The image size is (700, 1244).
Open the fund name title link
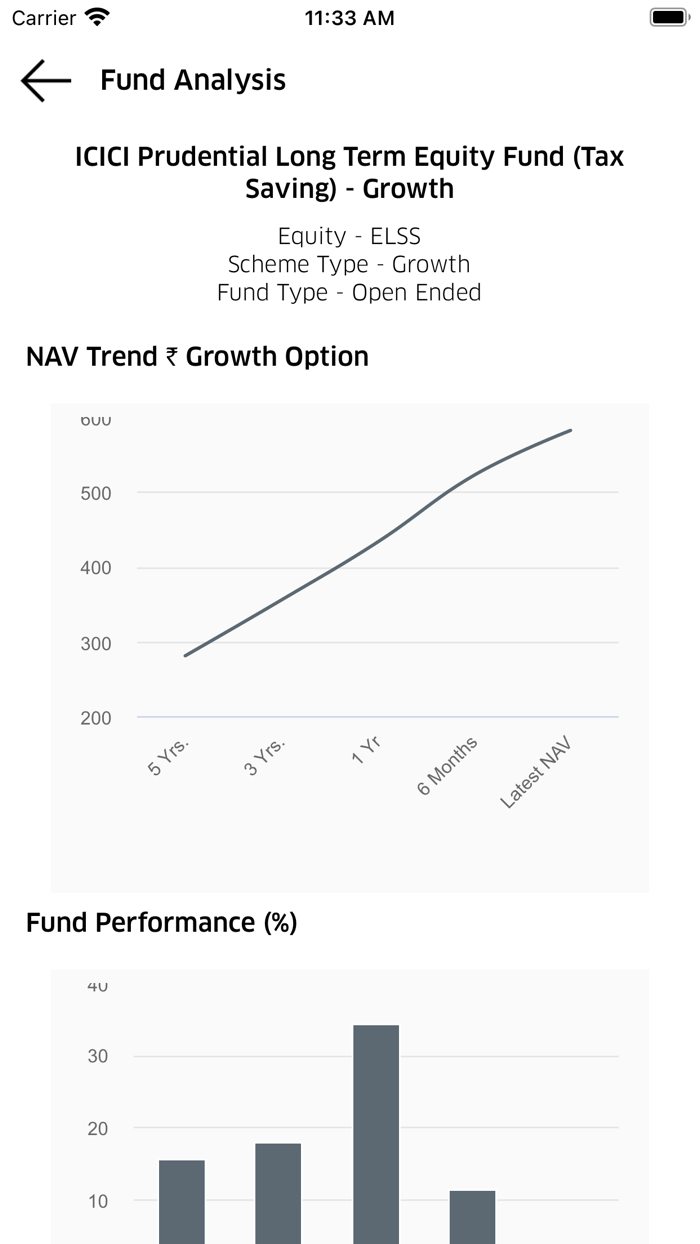(x=350, y=172)
